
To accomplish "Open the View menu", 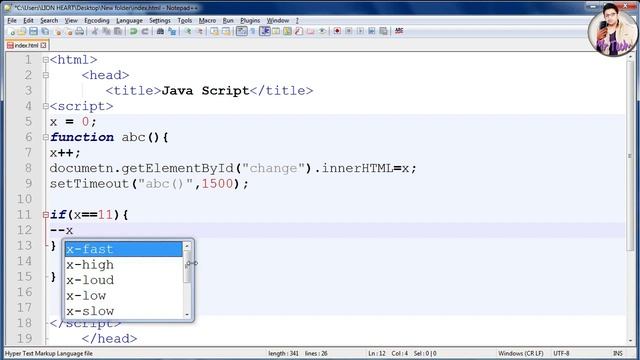I will 71,20.
